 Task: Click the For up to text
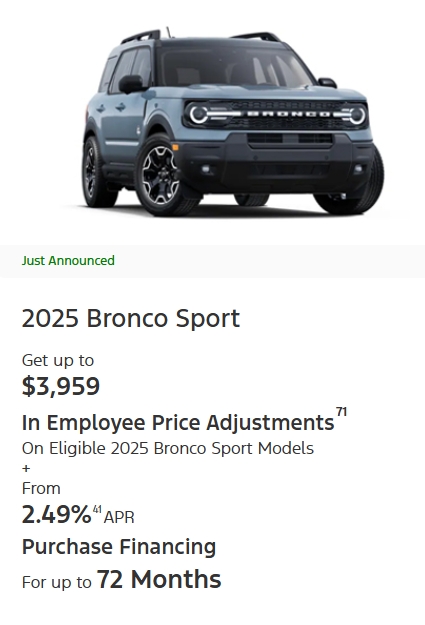[x=57, y=583]
